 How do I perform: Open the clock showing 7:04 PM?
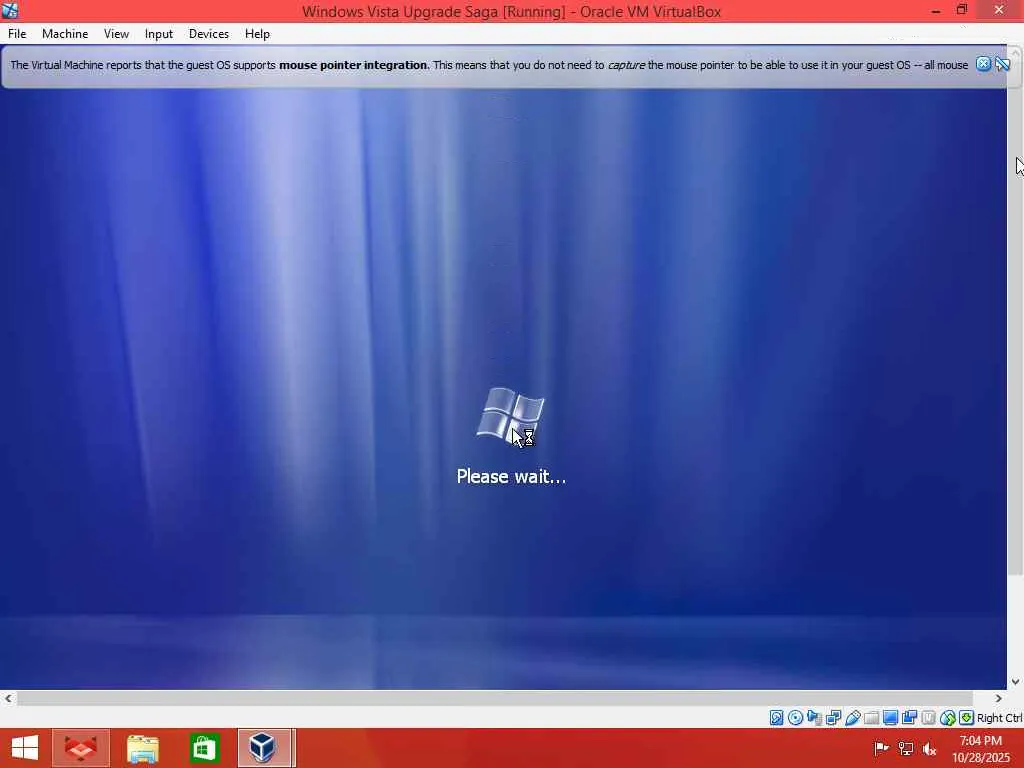pyautogui.click(x=981, y=748)
